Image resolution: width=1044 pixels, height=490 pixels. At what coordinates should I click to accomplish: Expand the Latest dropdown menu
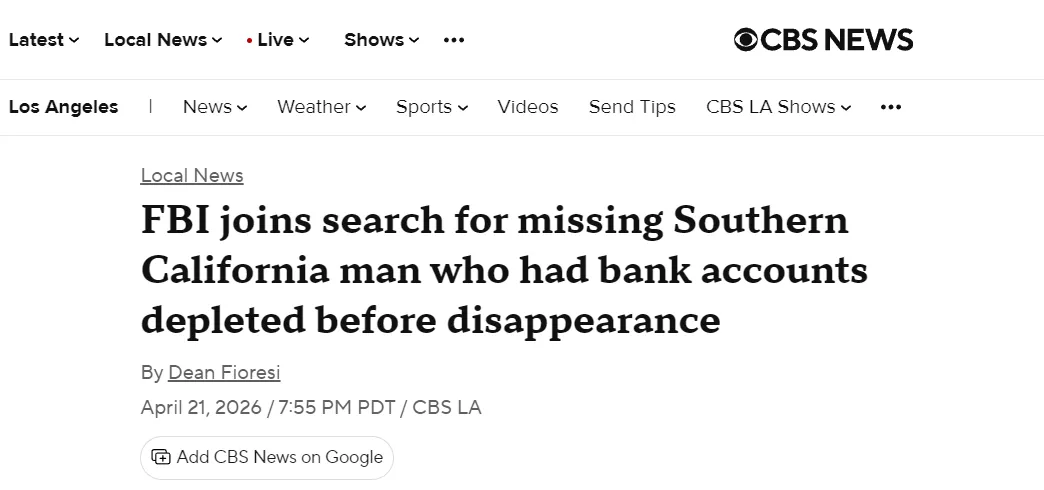43,40
